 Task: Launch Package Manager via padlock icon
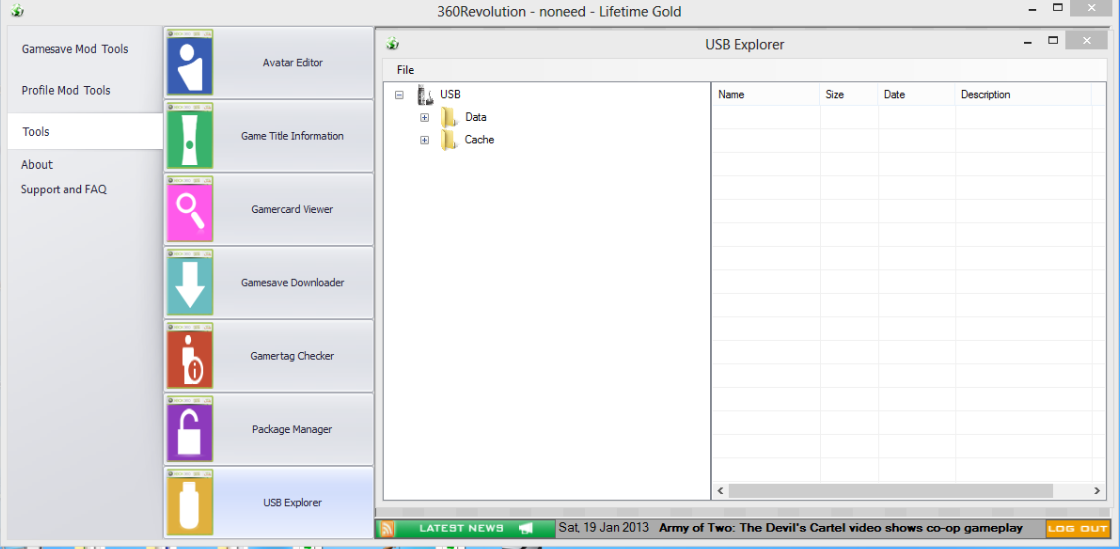(x=189, y=430)
